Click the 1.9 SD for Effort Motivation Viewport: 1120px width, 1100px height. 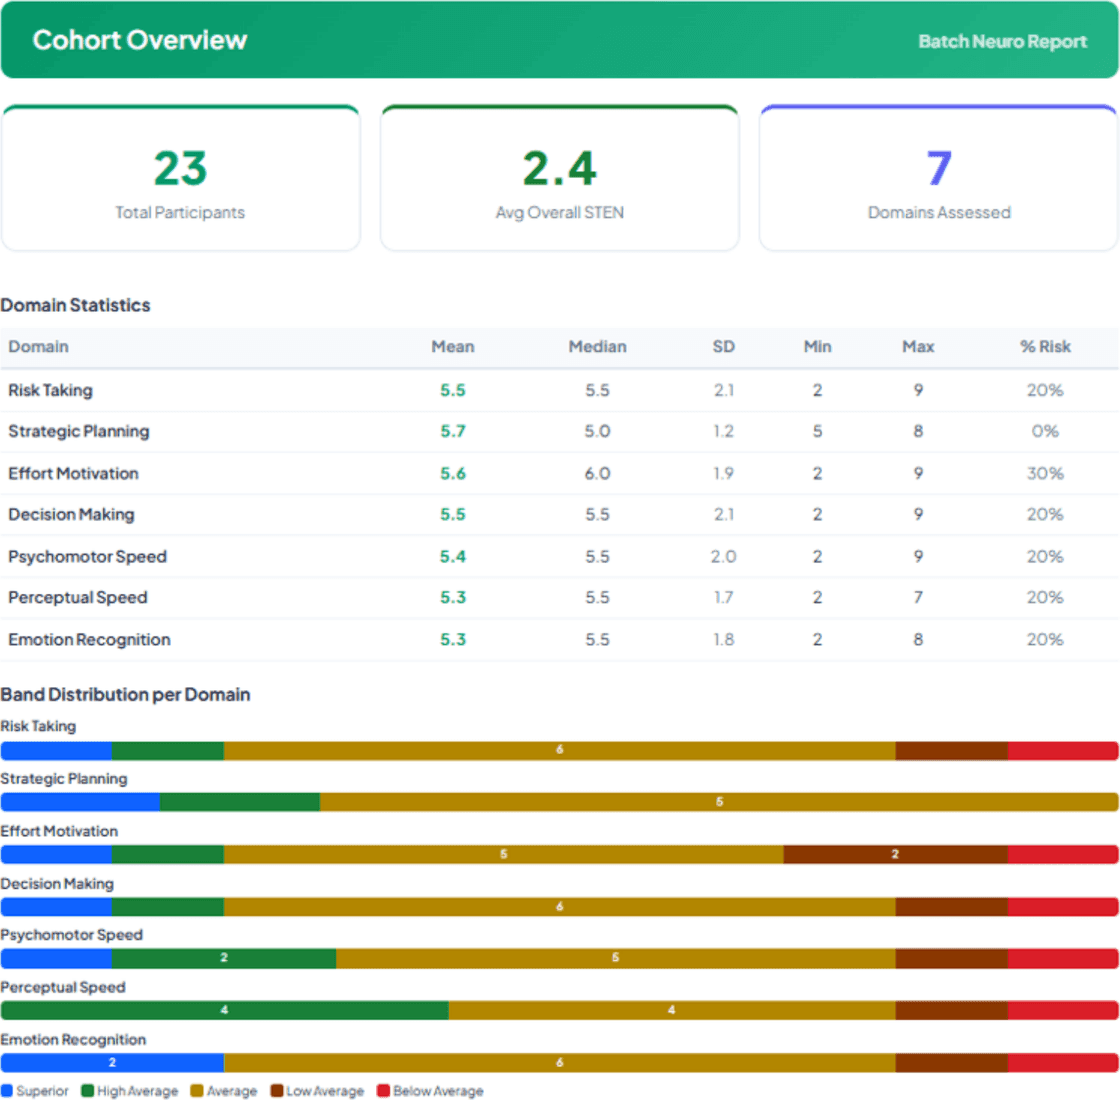click(x=724, y=474)
